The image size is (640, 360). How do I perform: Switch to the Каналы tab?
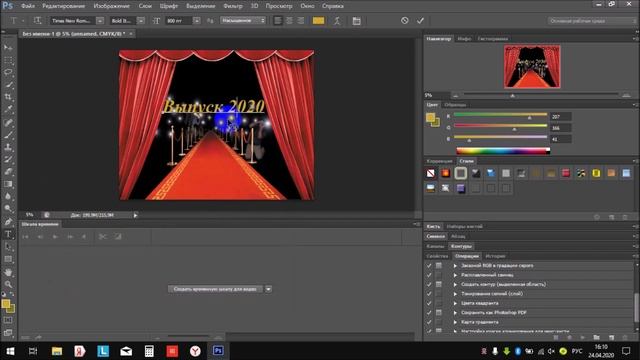435,246
